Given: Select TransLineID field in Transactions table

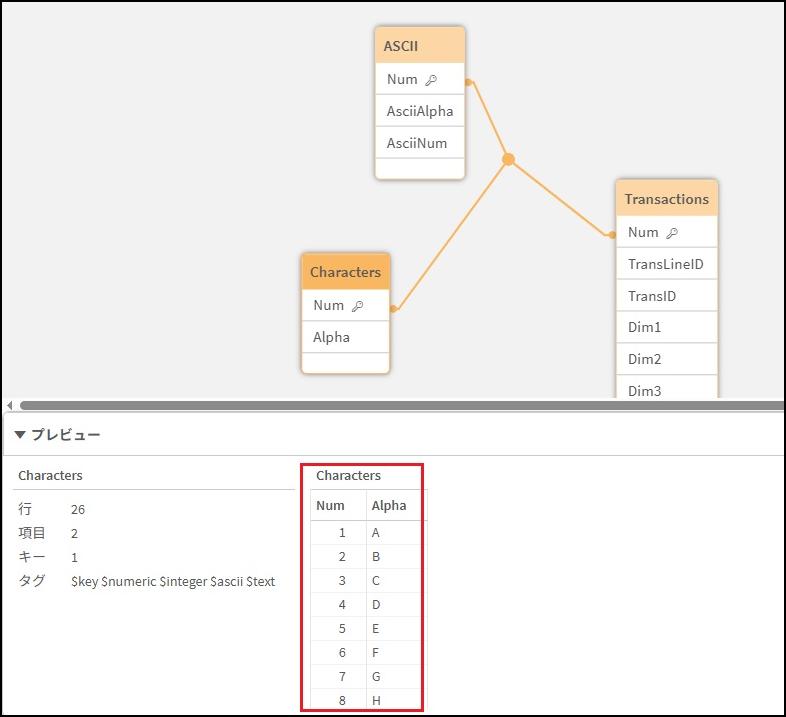Looking at the screenshot, I should [x=666, y=264].
